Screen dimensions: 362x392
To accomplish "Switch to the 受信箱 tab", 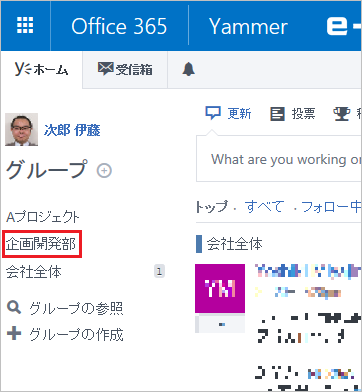I will (x=125, y=69).
